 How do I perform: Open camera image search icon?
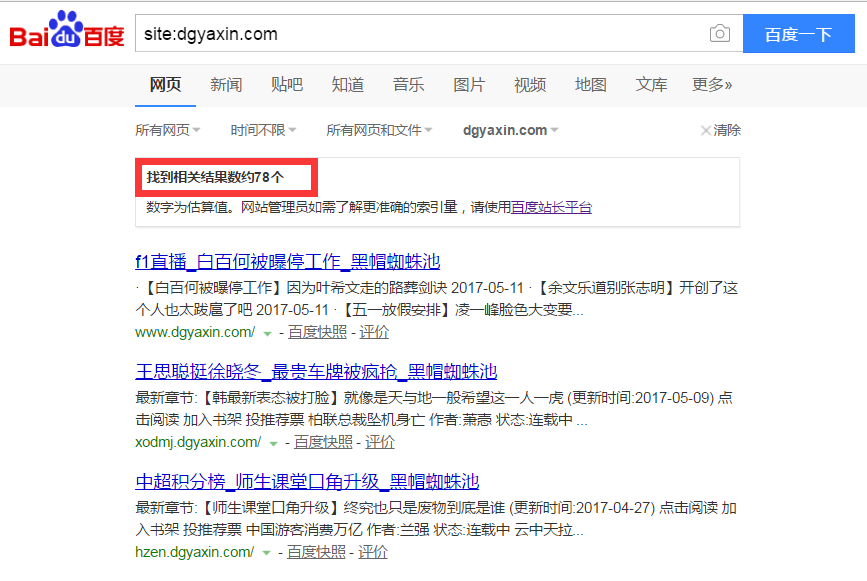(x=719, y=34)
